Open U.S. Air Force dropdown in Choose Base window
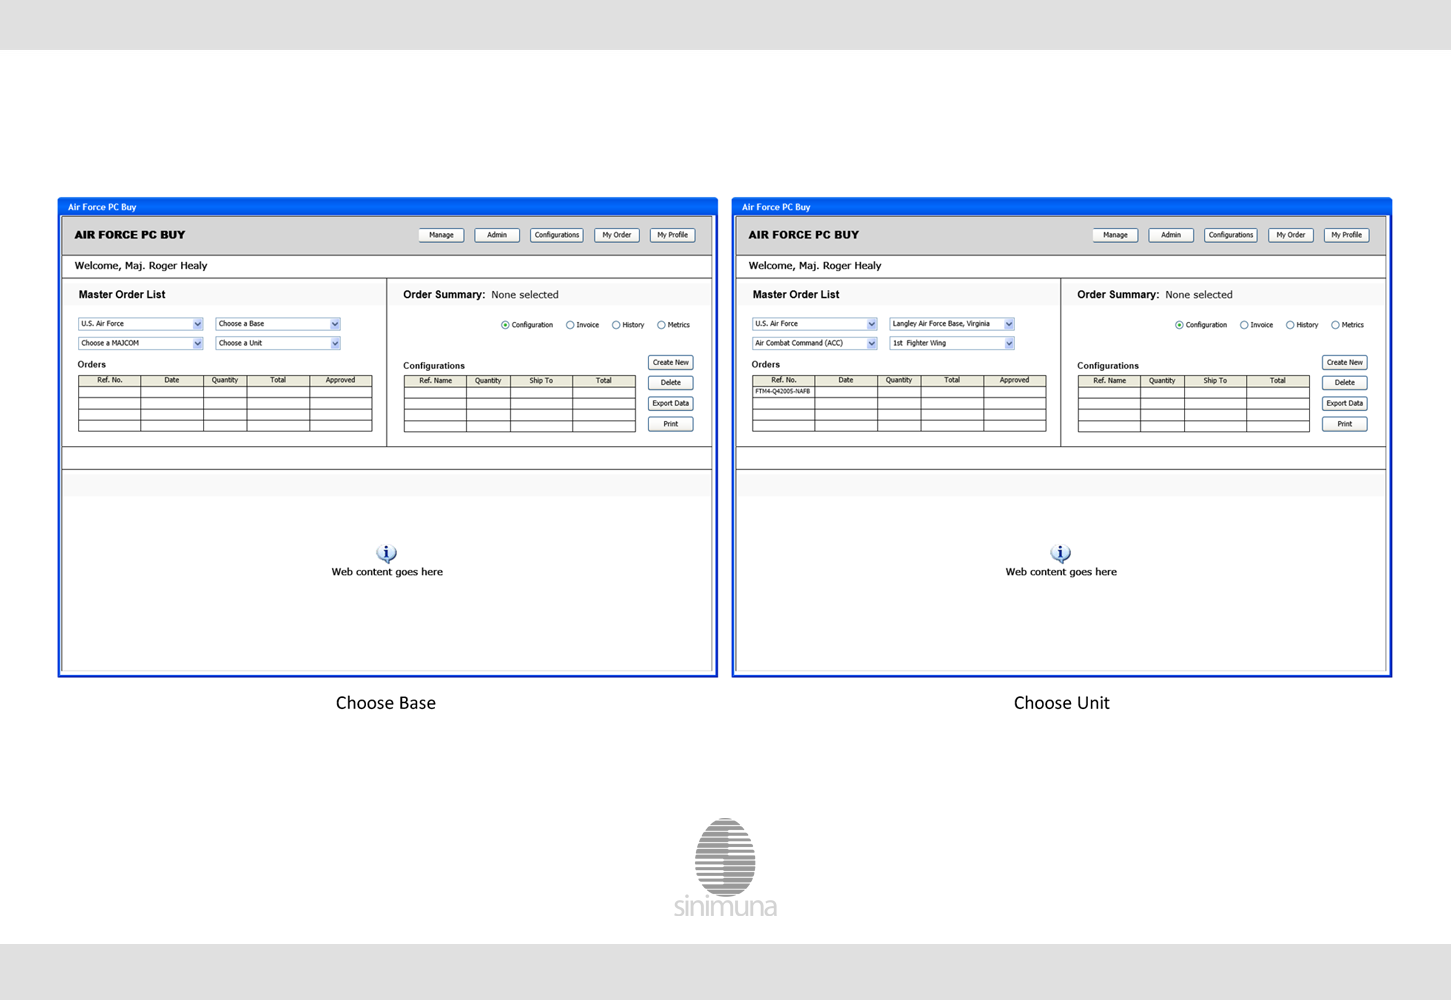 point(141,324)
